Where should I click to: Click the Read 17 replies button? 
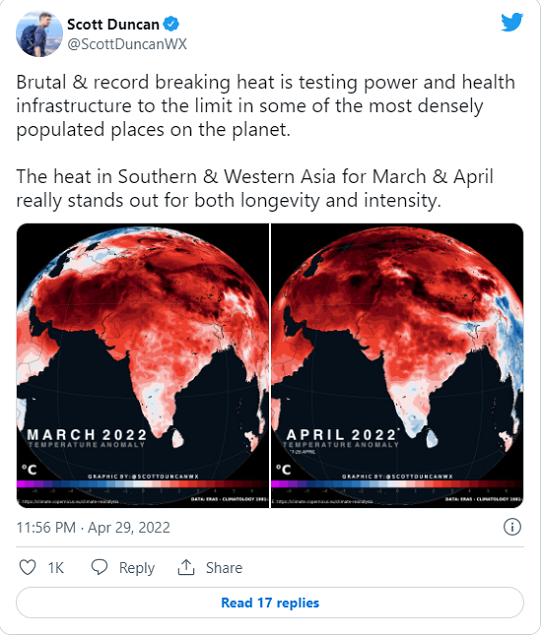270,602
